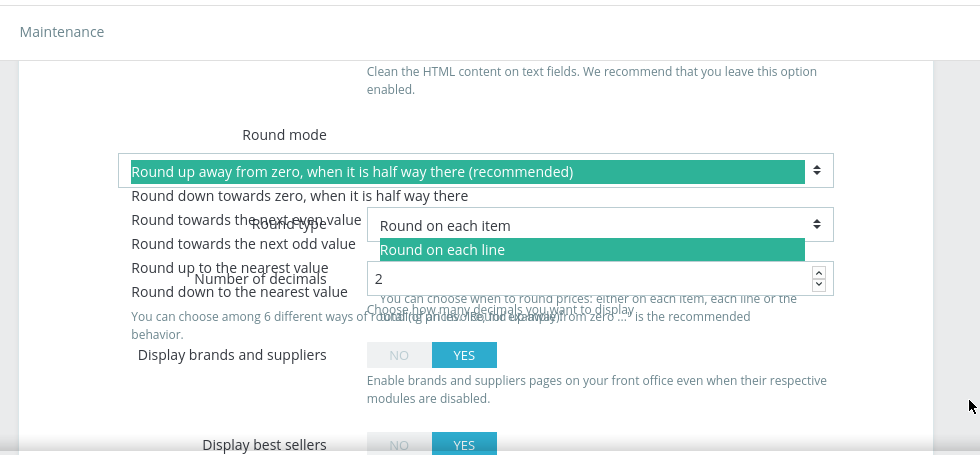The image size is (980, 455).
Task: Set Display best sellers to YES
Action: coord(464,444)
